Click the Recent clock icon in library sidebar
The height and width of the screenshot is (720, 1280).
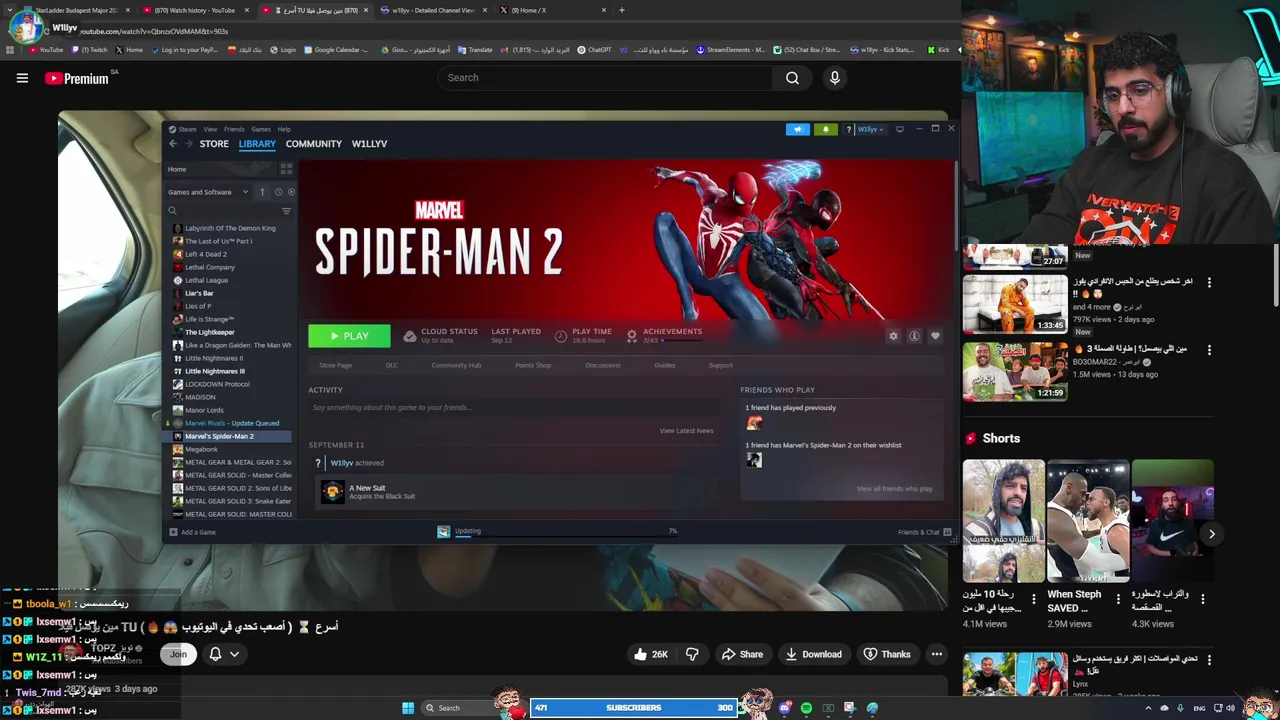tap(278, 192)
